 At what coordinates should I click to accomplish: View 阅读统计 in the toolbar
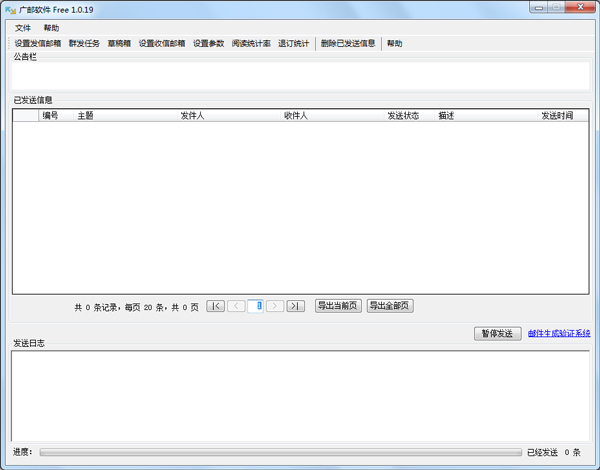coord(251,43)
